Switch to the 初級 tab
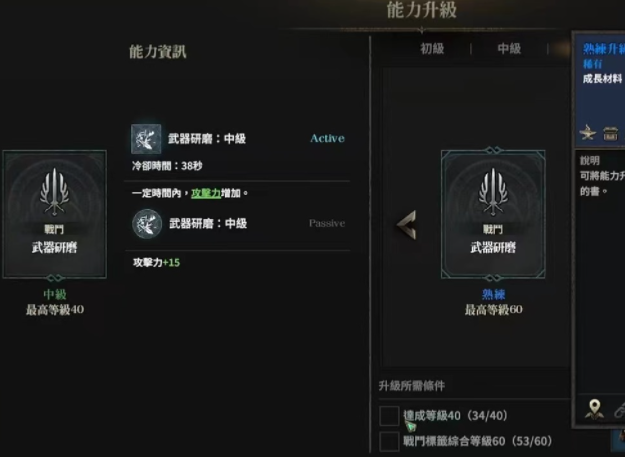This screenshot has width=625, height=457. click(432, 49)
